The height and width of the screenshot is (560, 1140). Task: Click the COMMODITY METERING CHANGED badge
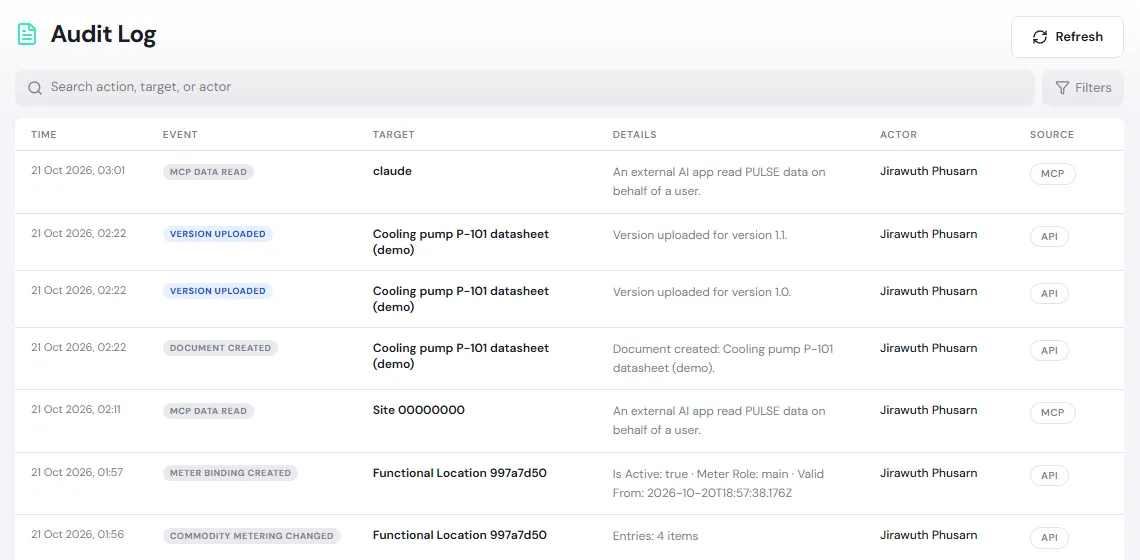point(252,536)
